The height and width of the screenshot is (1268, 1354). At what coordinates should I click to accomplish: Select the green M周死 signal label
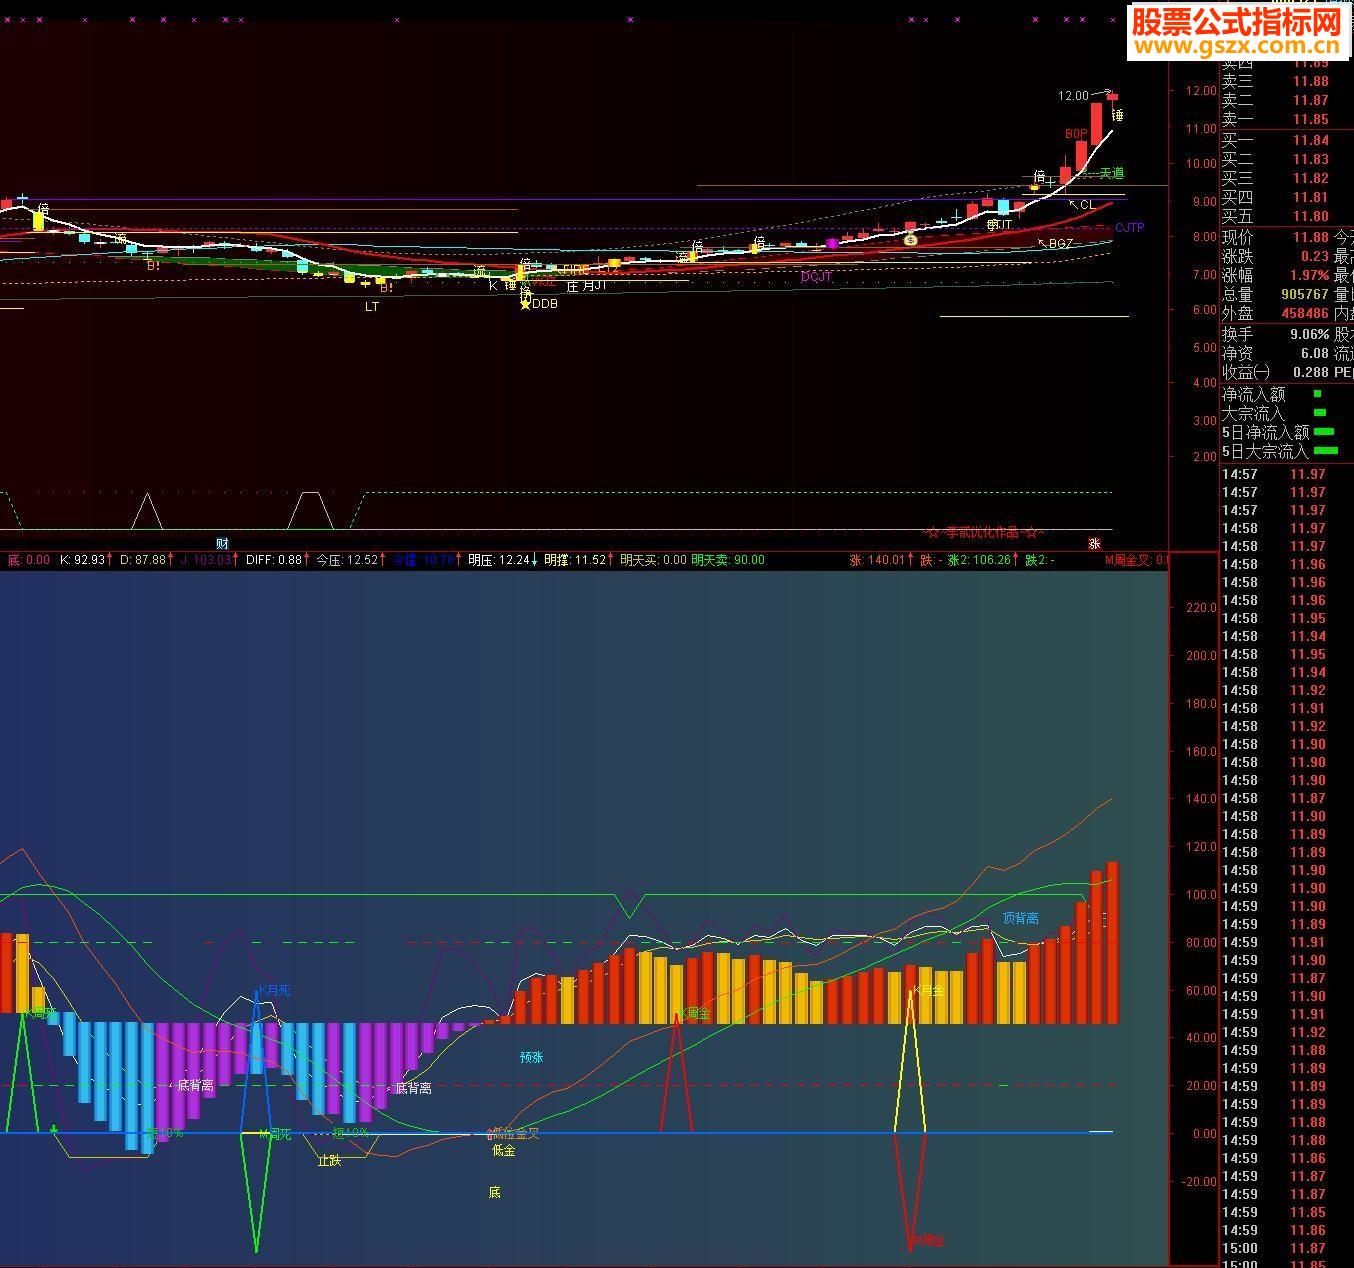(x=274, y=1134)
